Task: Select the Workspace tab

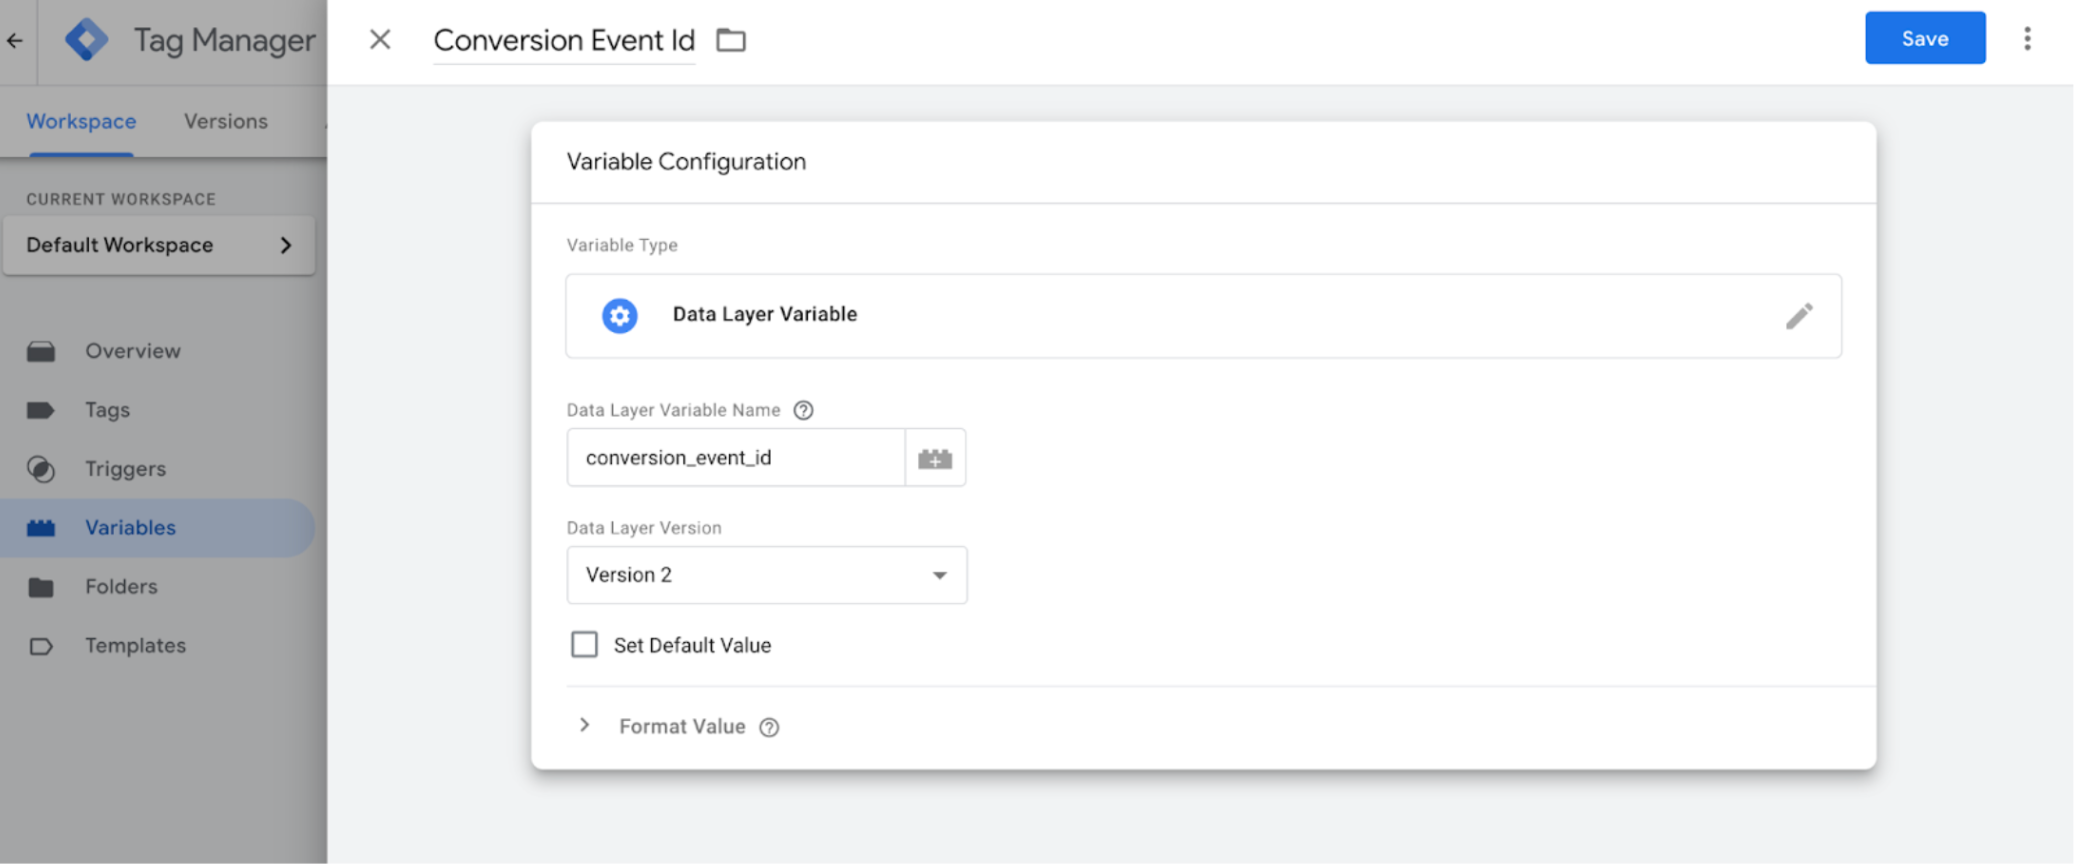Action: point(81,121)
